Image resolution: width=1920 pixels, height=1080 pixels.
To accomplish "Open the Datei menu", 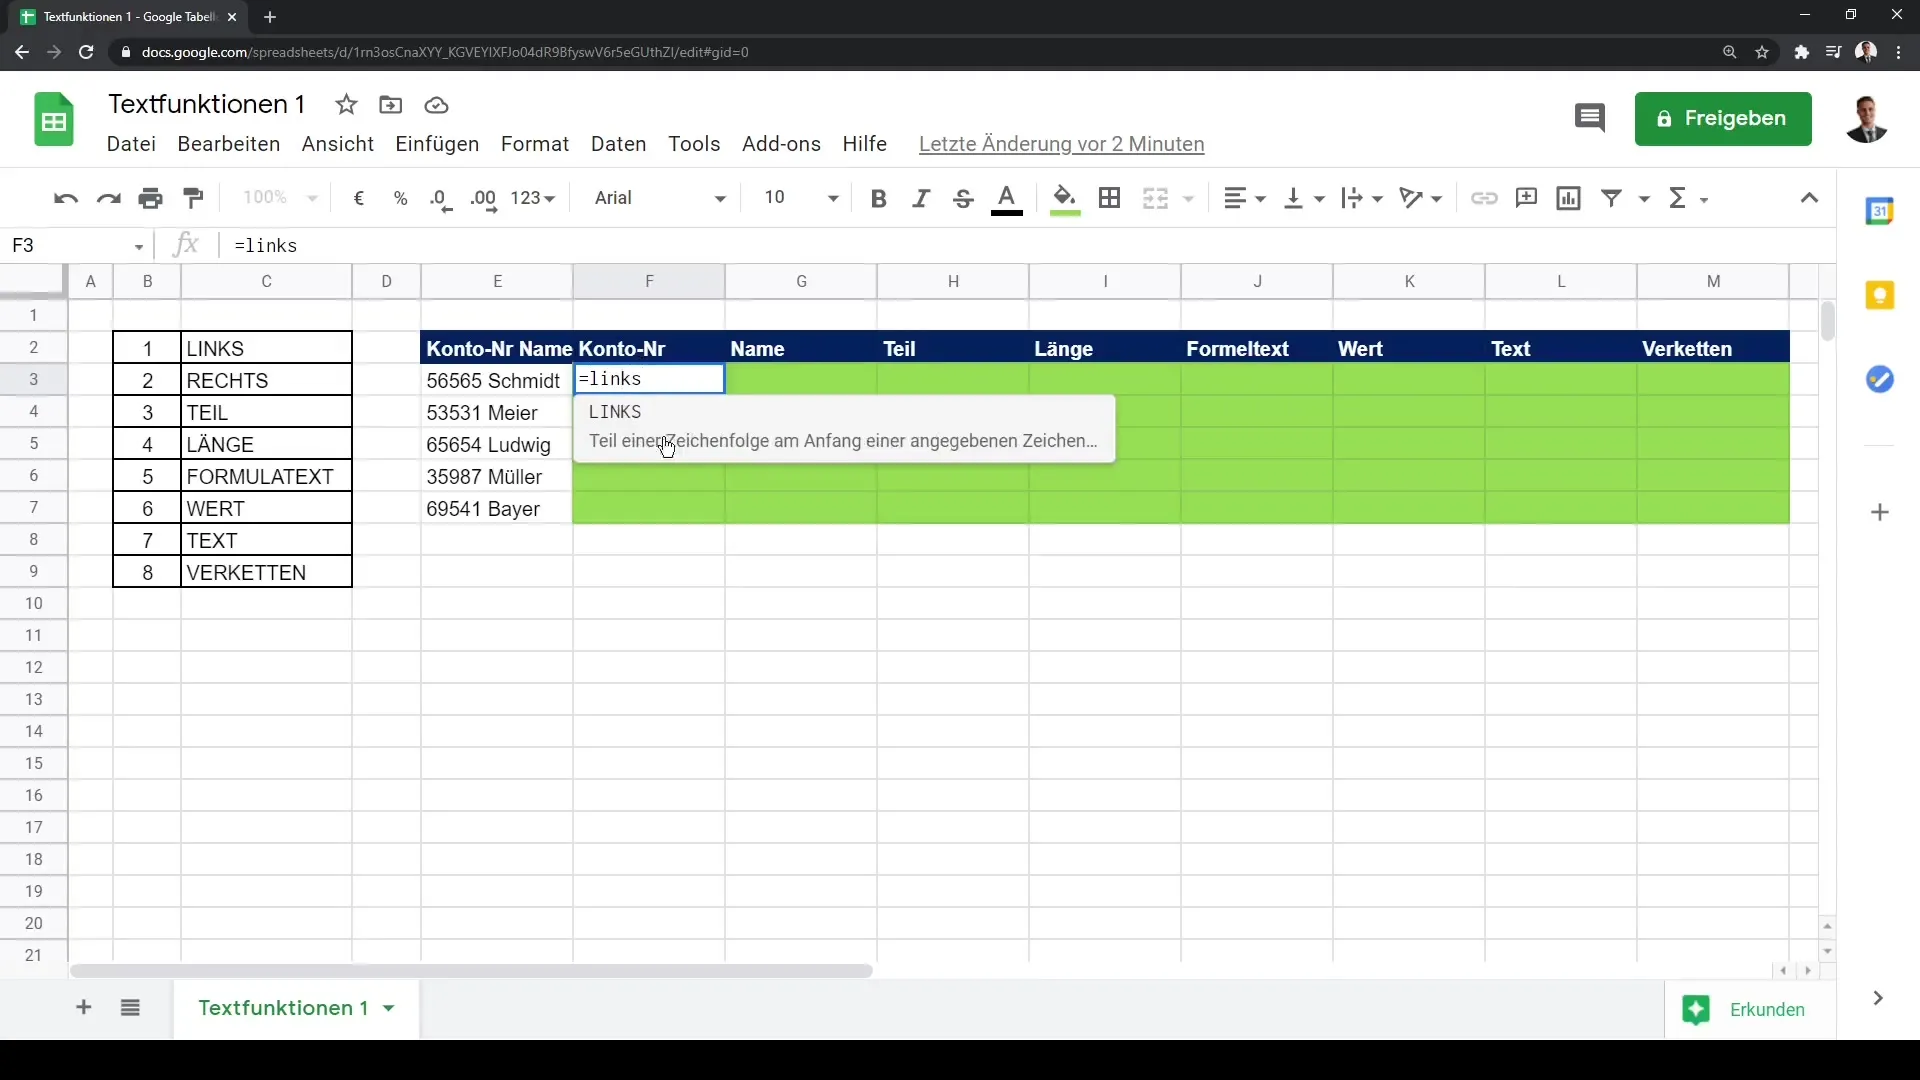I will click(x=131, y=144).
